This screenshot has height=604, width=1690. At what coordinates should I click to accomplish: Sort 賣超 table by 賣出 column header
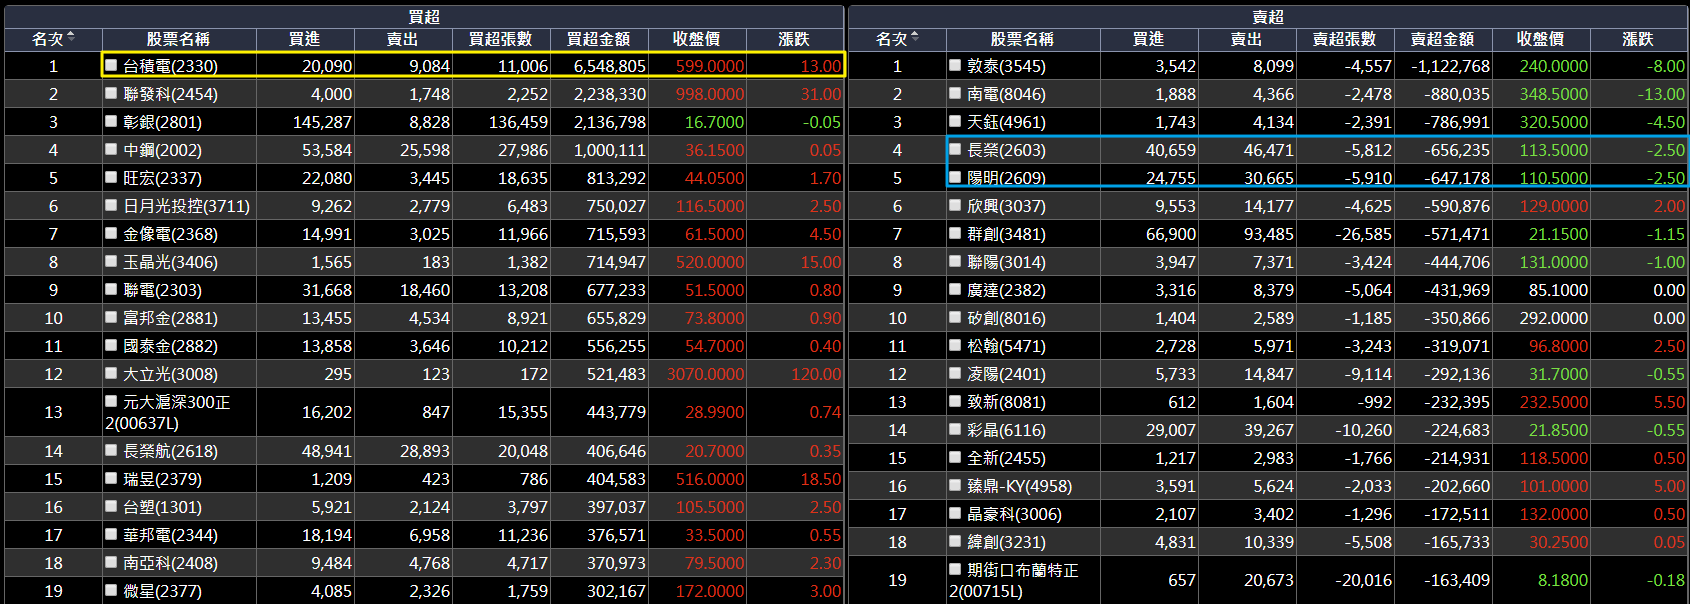click(x=1246, y=39)
